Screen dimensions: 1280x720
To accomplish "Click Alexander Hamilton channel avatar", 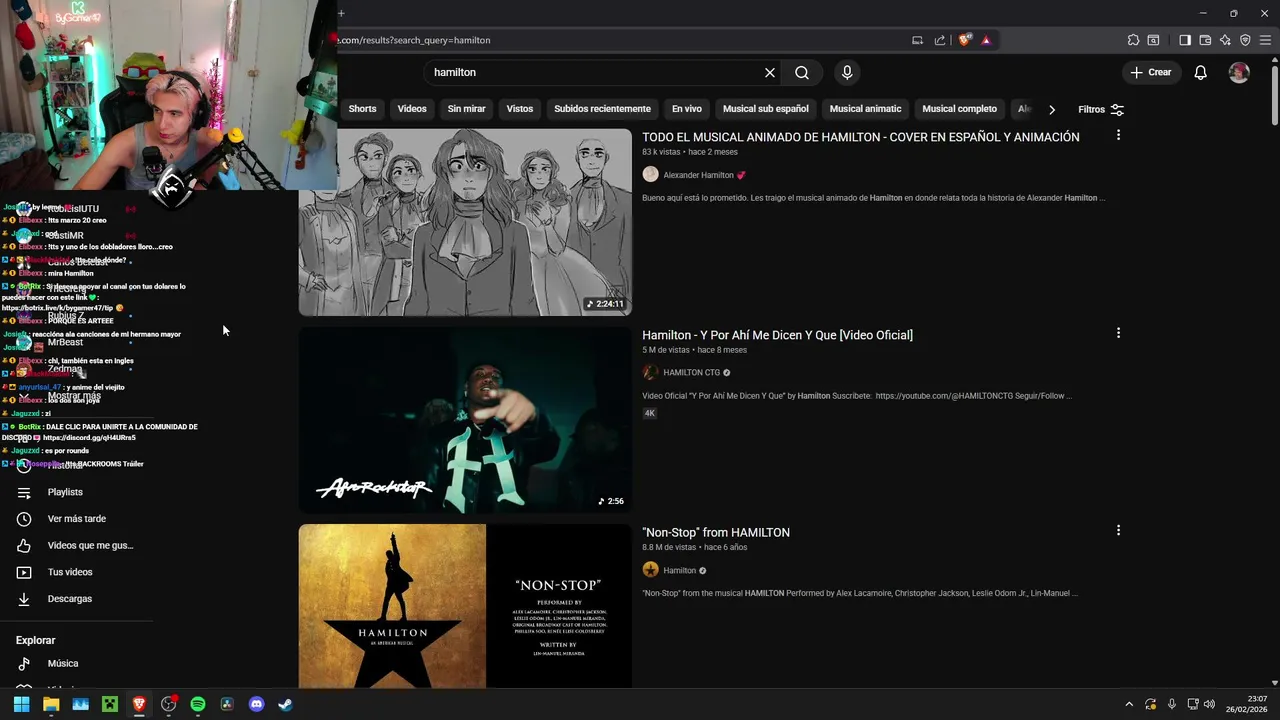I will tap(650, 175).
